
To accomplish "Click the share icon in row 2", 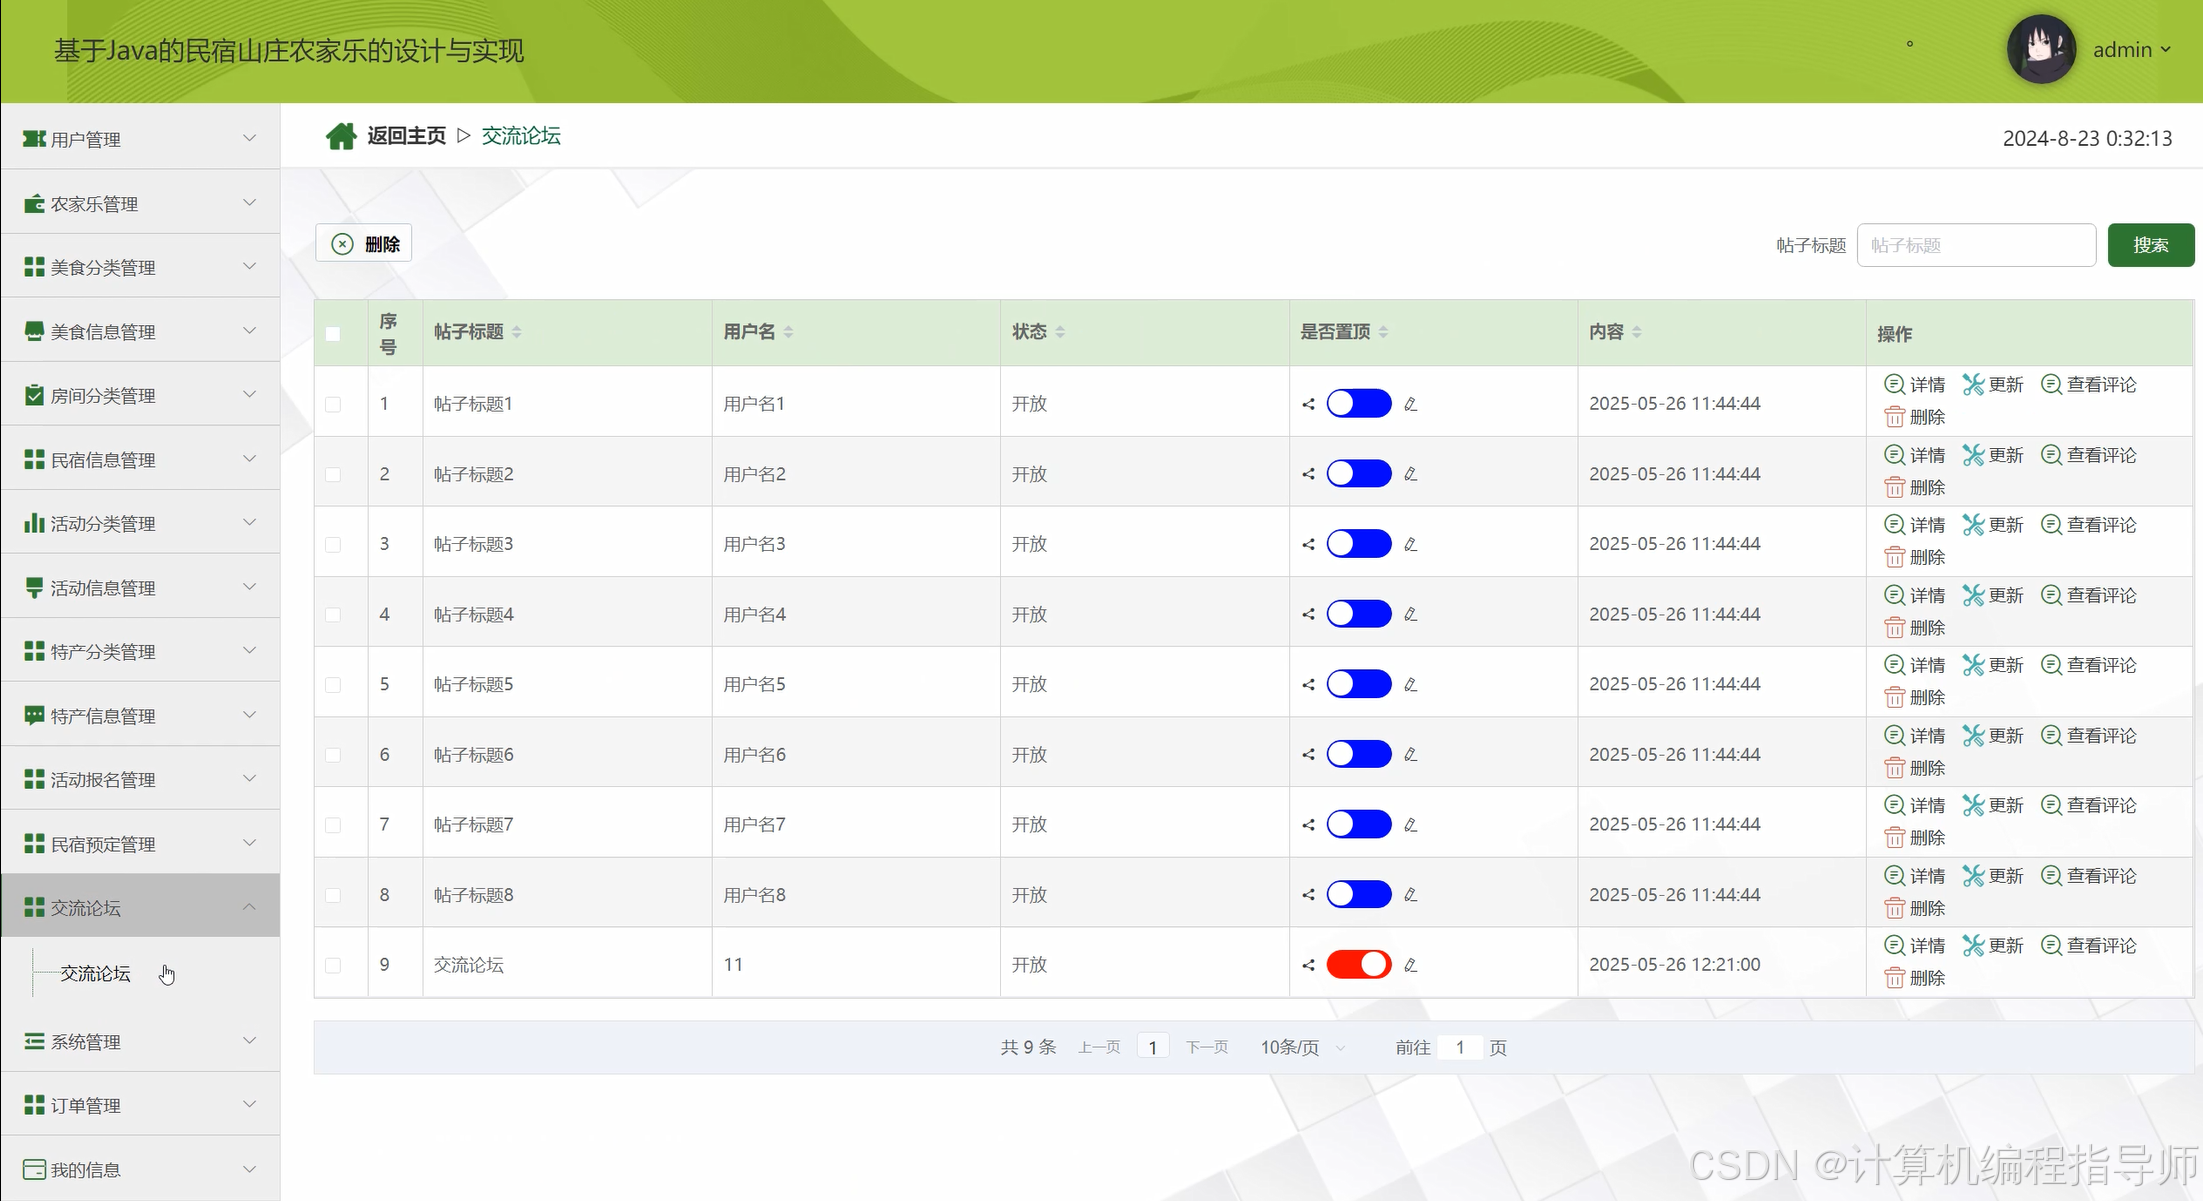I will (1308, 474).
